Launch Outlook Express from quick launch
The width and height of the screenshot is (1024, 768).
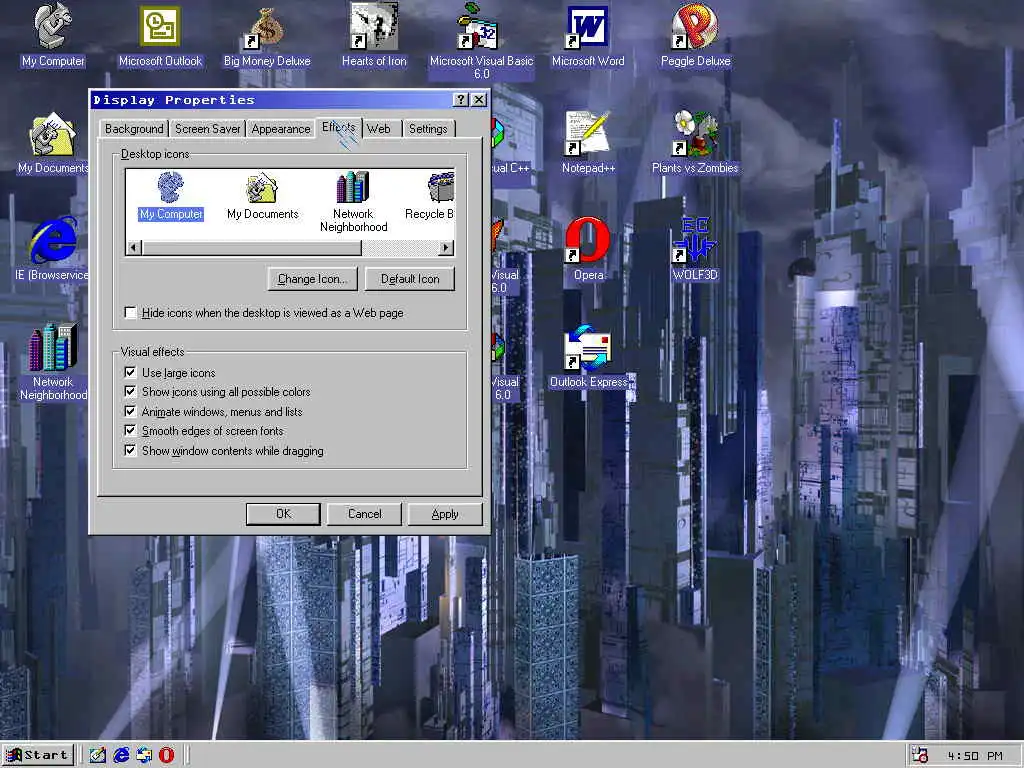tap(144, 756)
